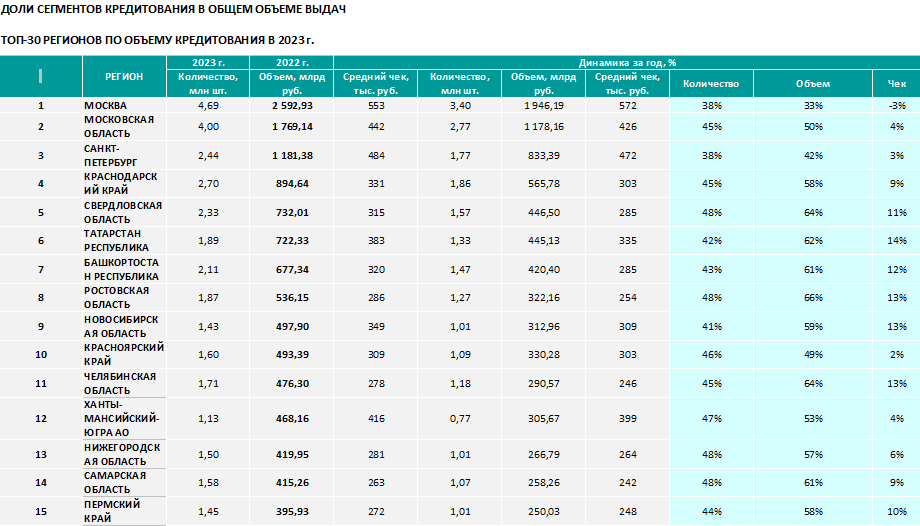Image resolution: width=920 pixels, height=526 pixels.
Task: Select the 'РОСТОВСКАЯ ОБЛАСТЬ' region cell
Action: (x=124, y=298)
